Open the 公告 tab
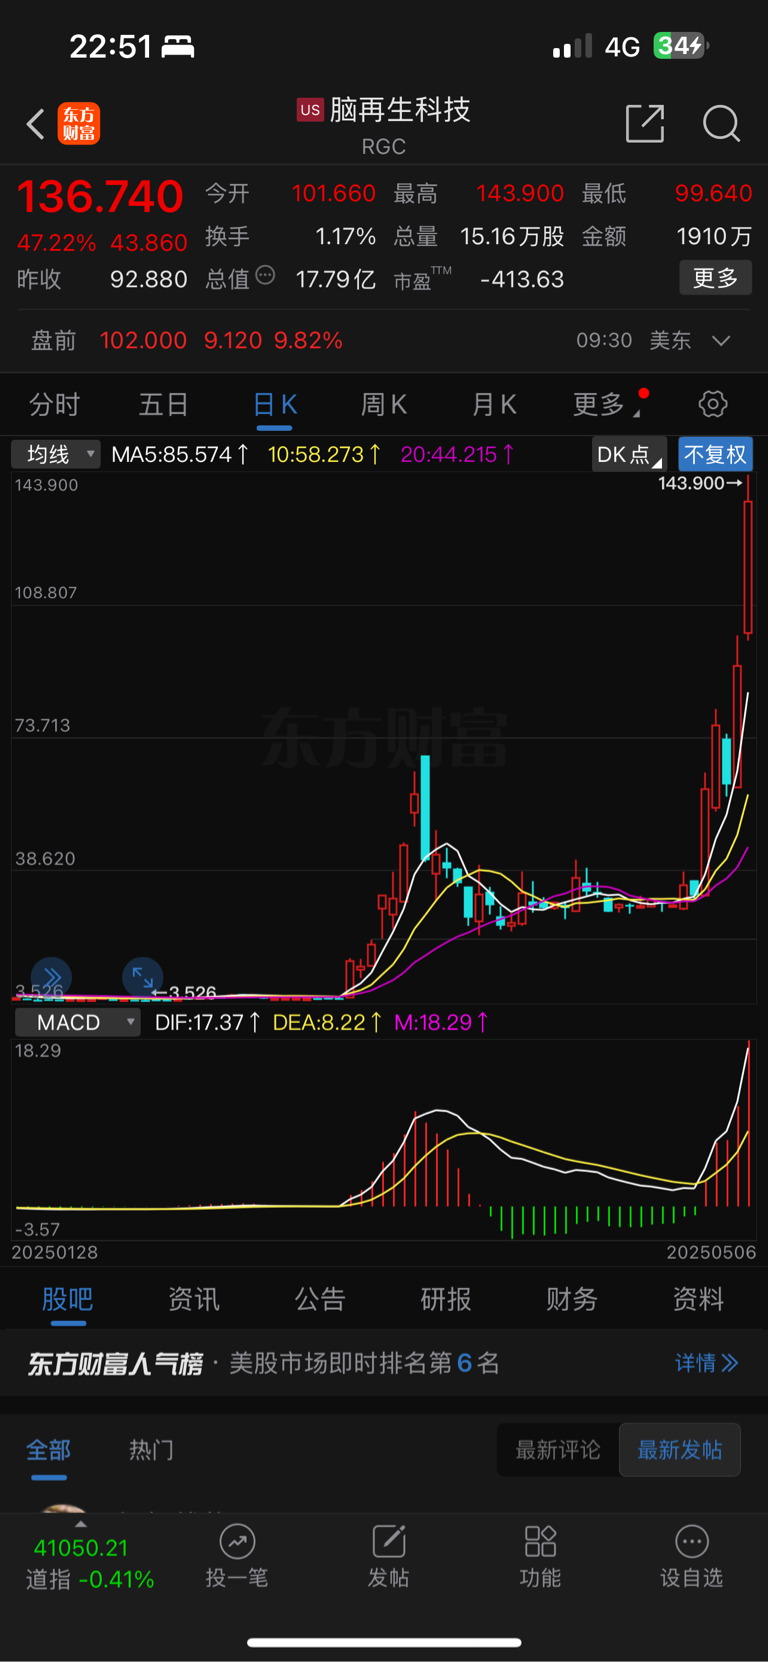768x1662 pixels. [320, 1299]
